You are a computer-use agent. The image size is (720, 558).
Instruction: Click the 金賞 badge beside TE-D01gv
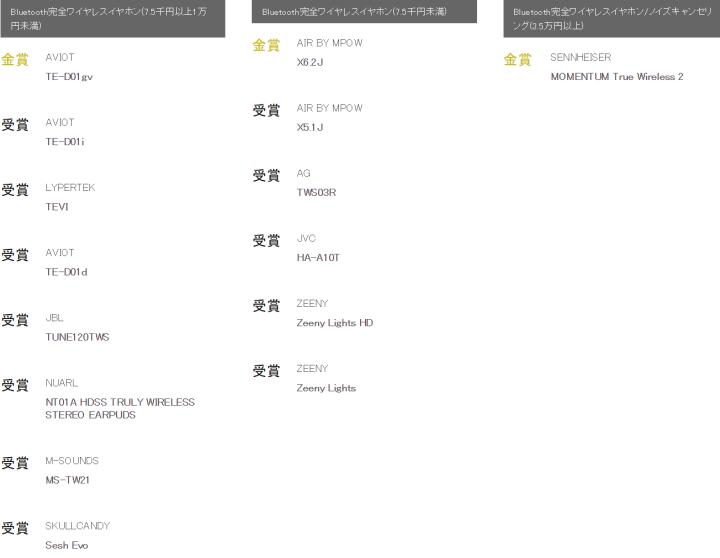tap(15, 60)
